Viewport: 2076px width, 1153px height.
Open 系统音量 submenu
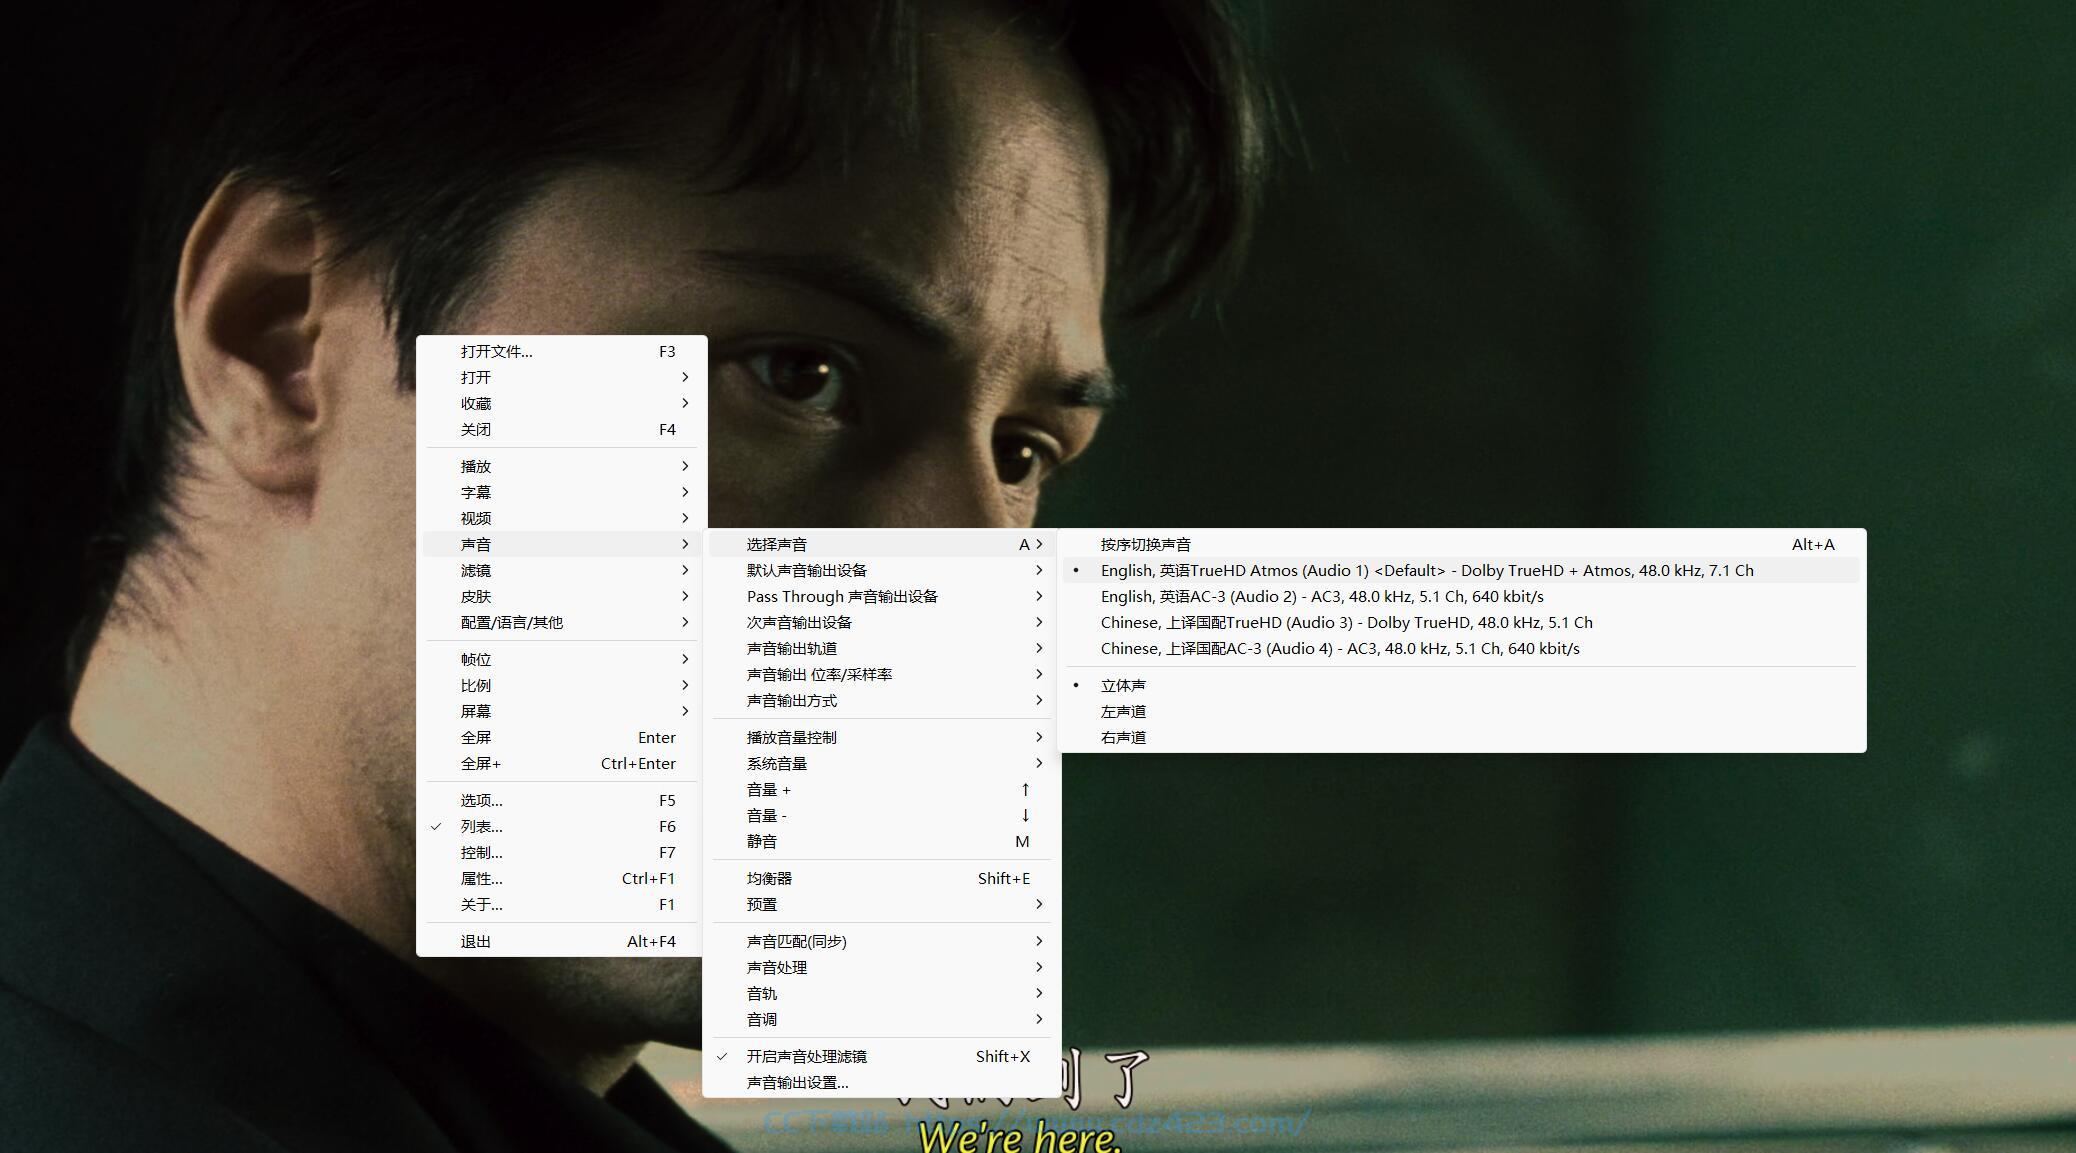(882, 763)
